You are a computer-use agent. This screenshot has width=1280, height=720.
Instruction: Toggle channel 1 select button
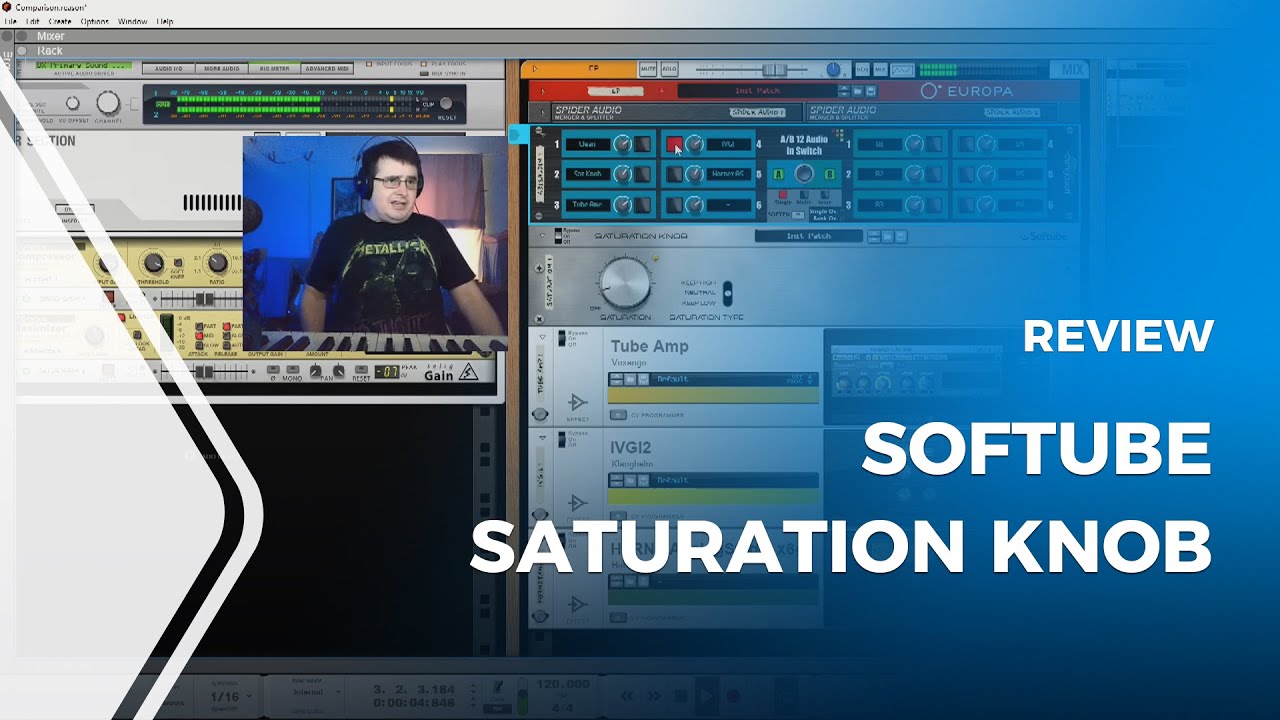tap(642, 145)
